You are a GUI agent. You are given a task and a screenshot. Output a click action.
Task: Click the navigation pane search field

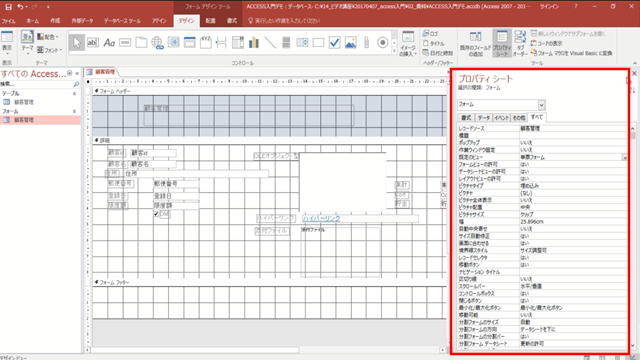pos(37,84)
